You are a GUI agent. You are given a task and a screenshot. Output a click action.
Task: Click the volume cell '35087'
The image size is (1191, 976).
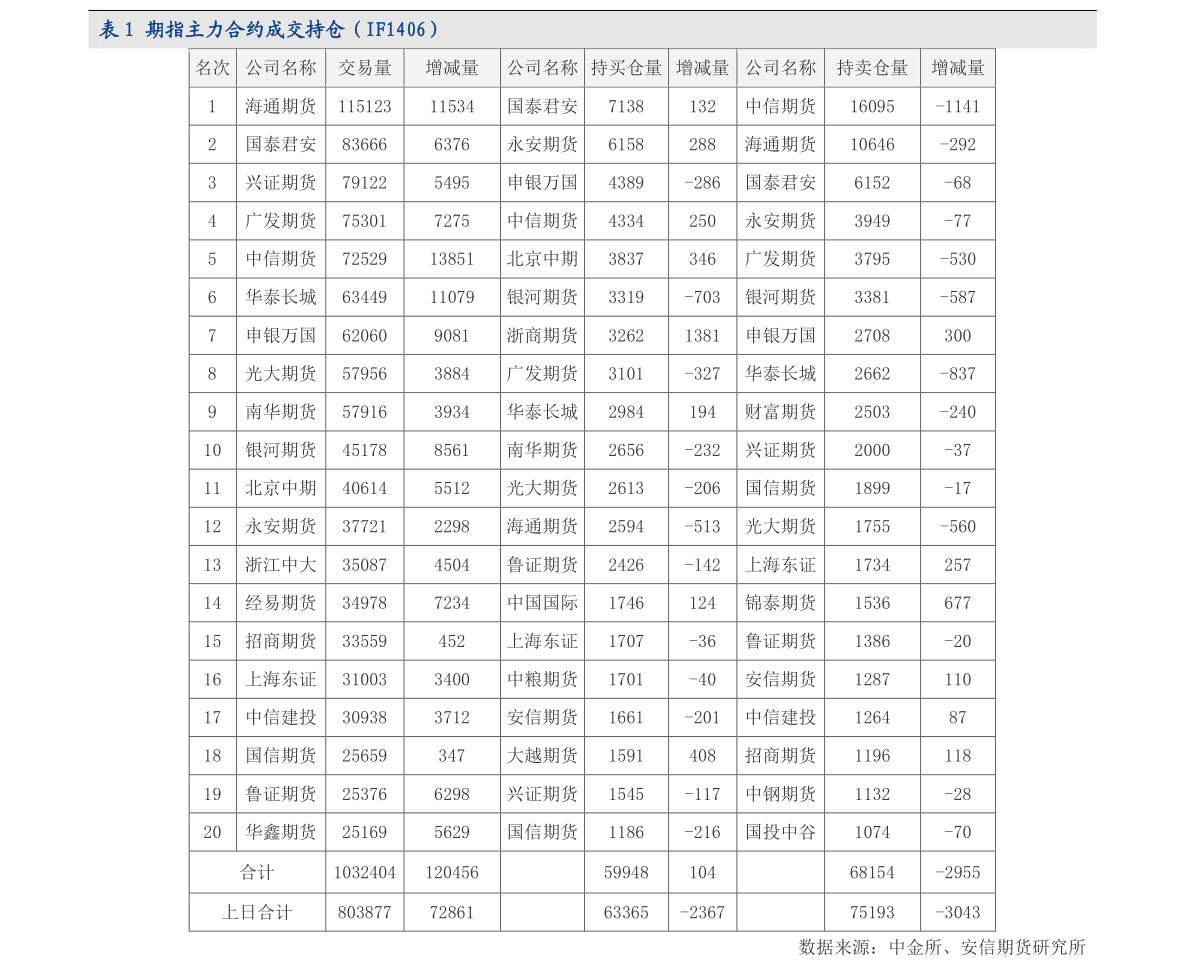[x=365, y=565]
